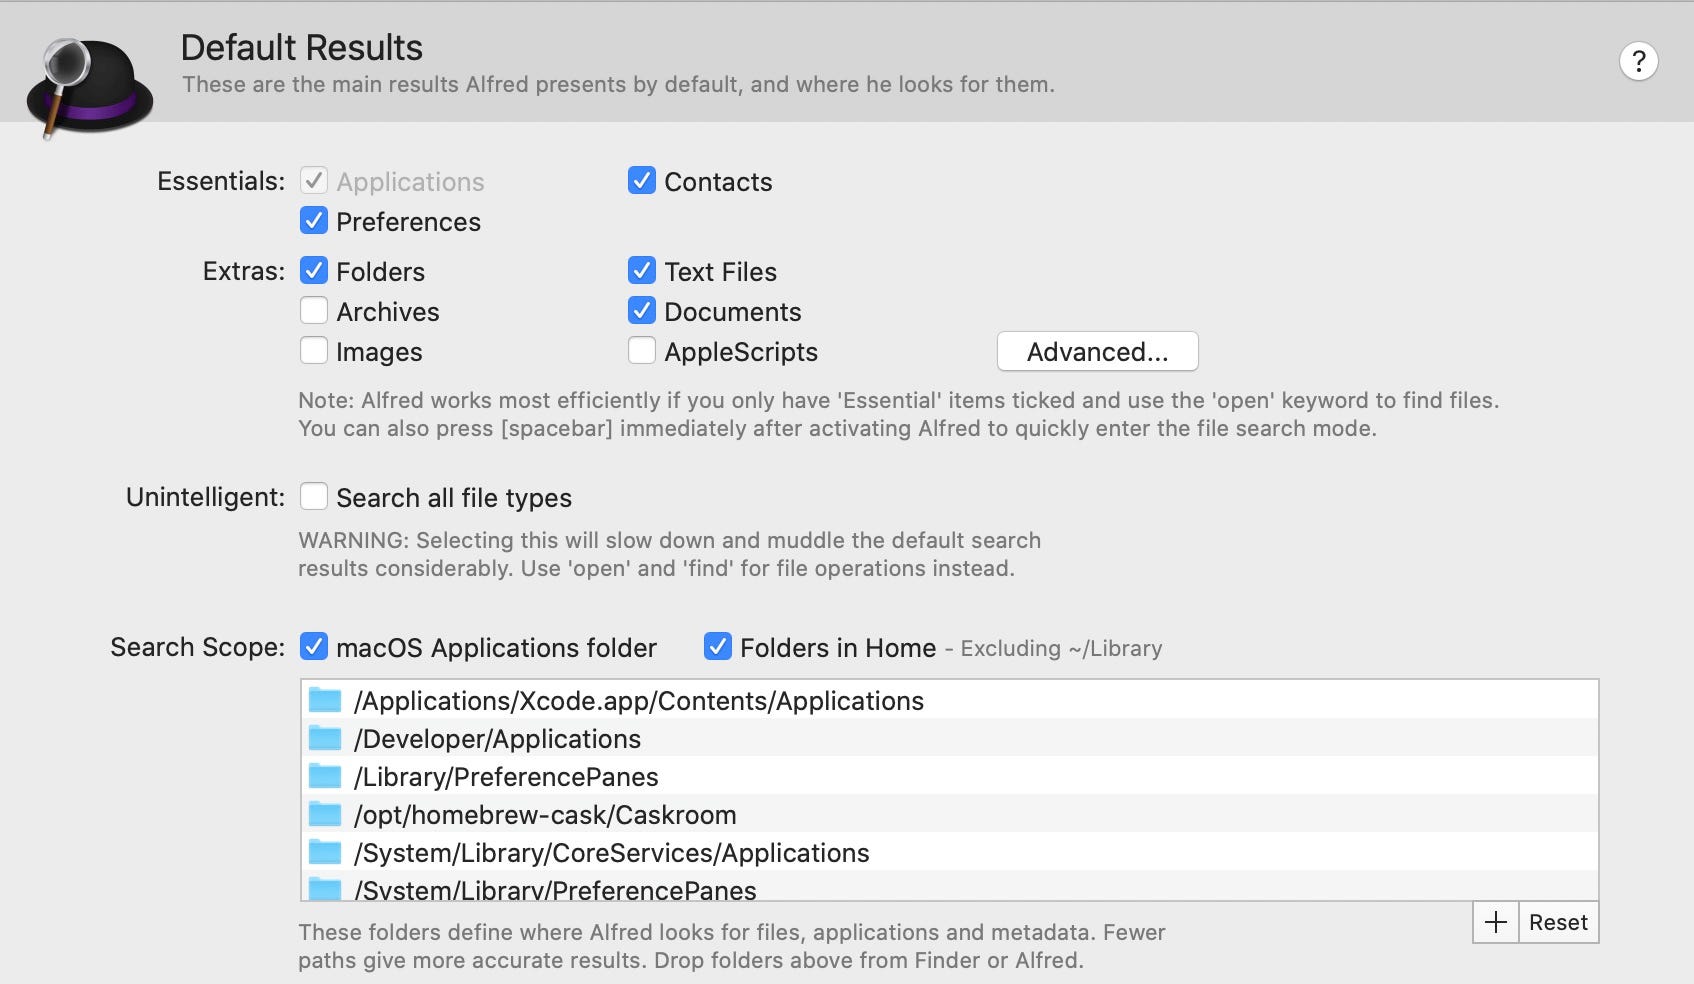Open the Advanced... settings
Screen dimensions: 1694x984
tap(1097, 352)
